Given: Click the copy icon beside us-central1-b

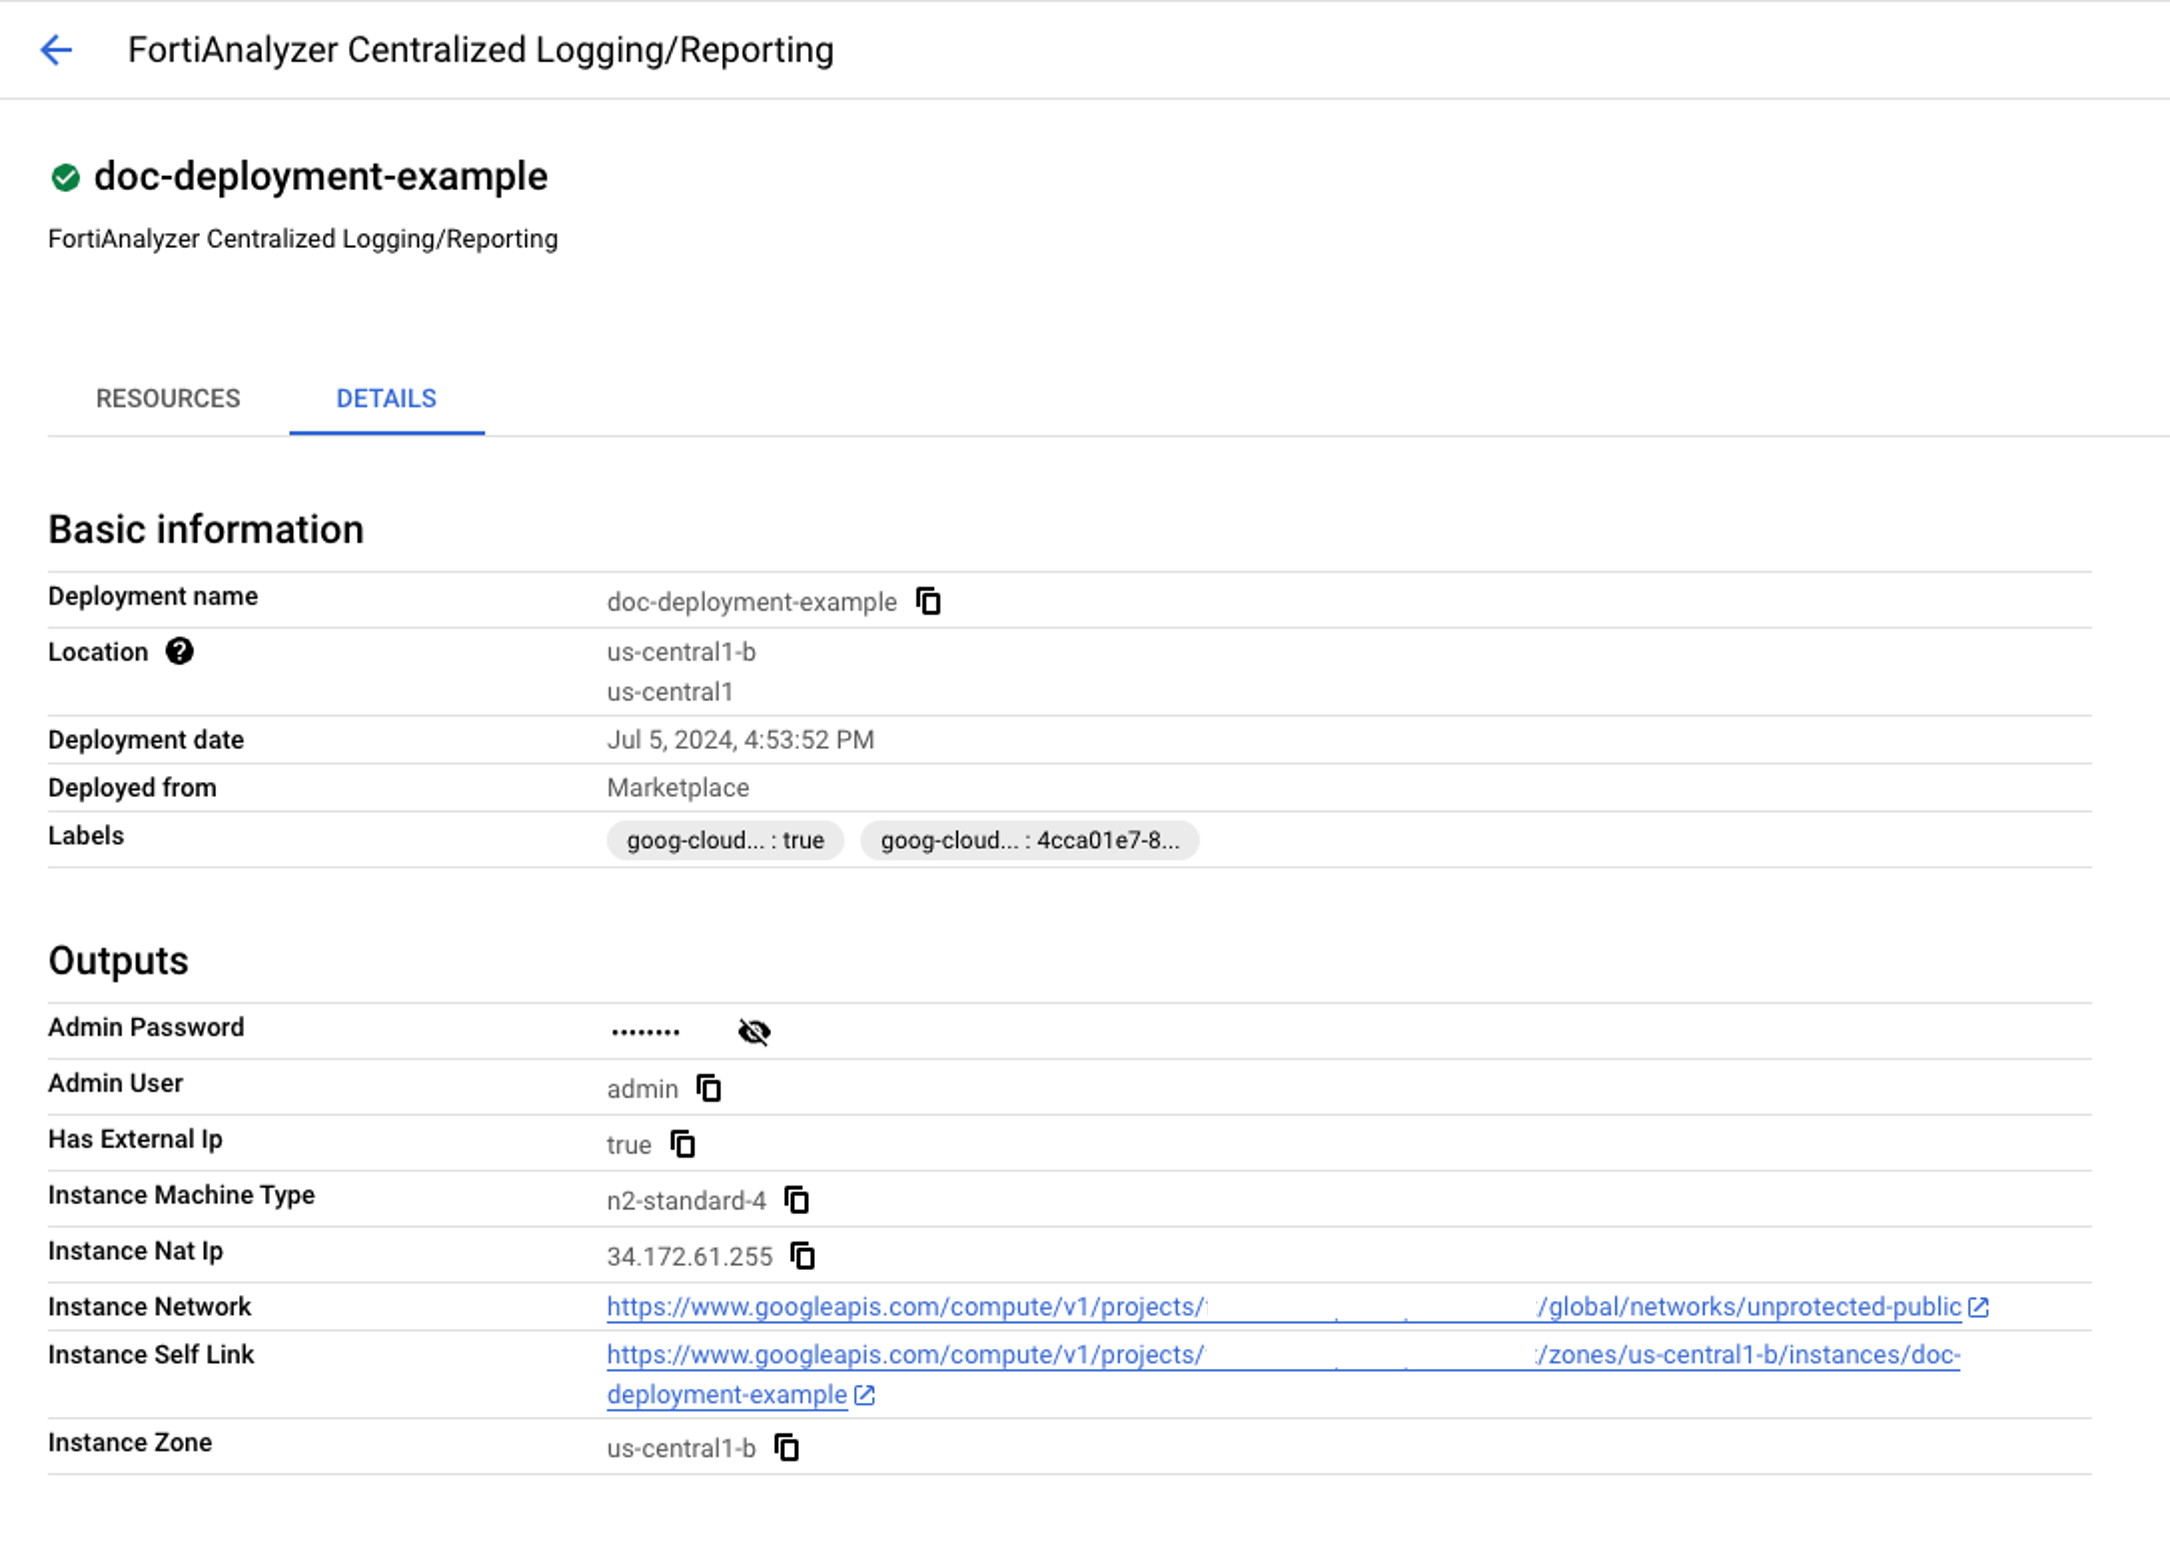Looking at the screenshot, I should pos(789,1447).
